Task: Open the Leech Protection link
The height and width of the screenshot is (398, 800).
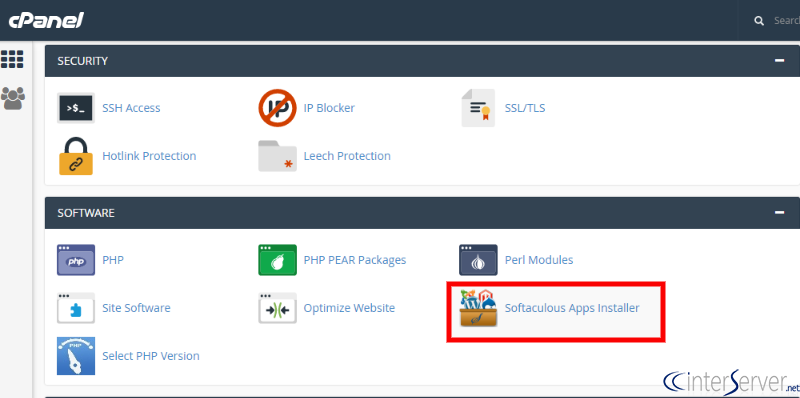Action: (x=347, y=156)
